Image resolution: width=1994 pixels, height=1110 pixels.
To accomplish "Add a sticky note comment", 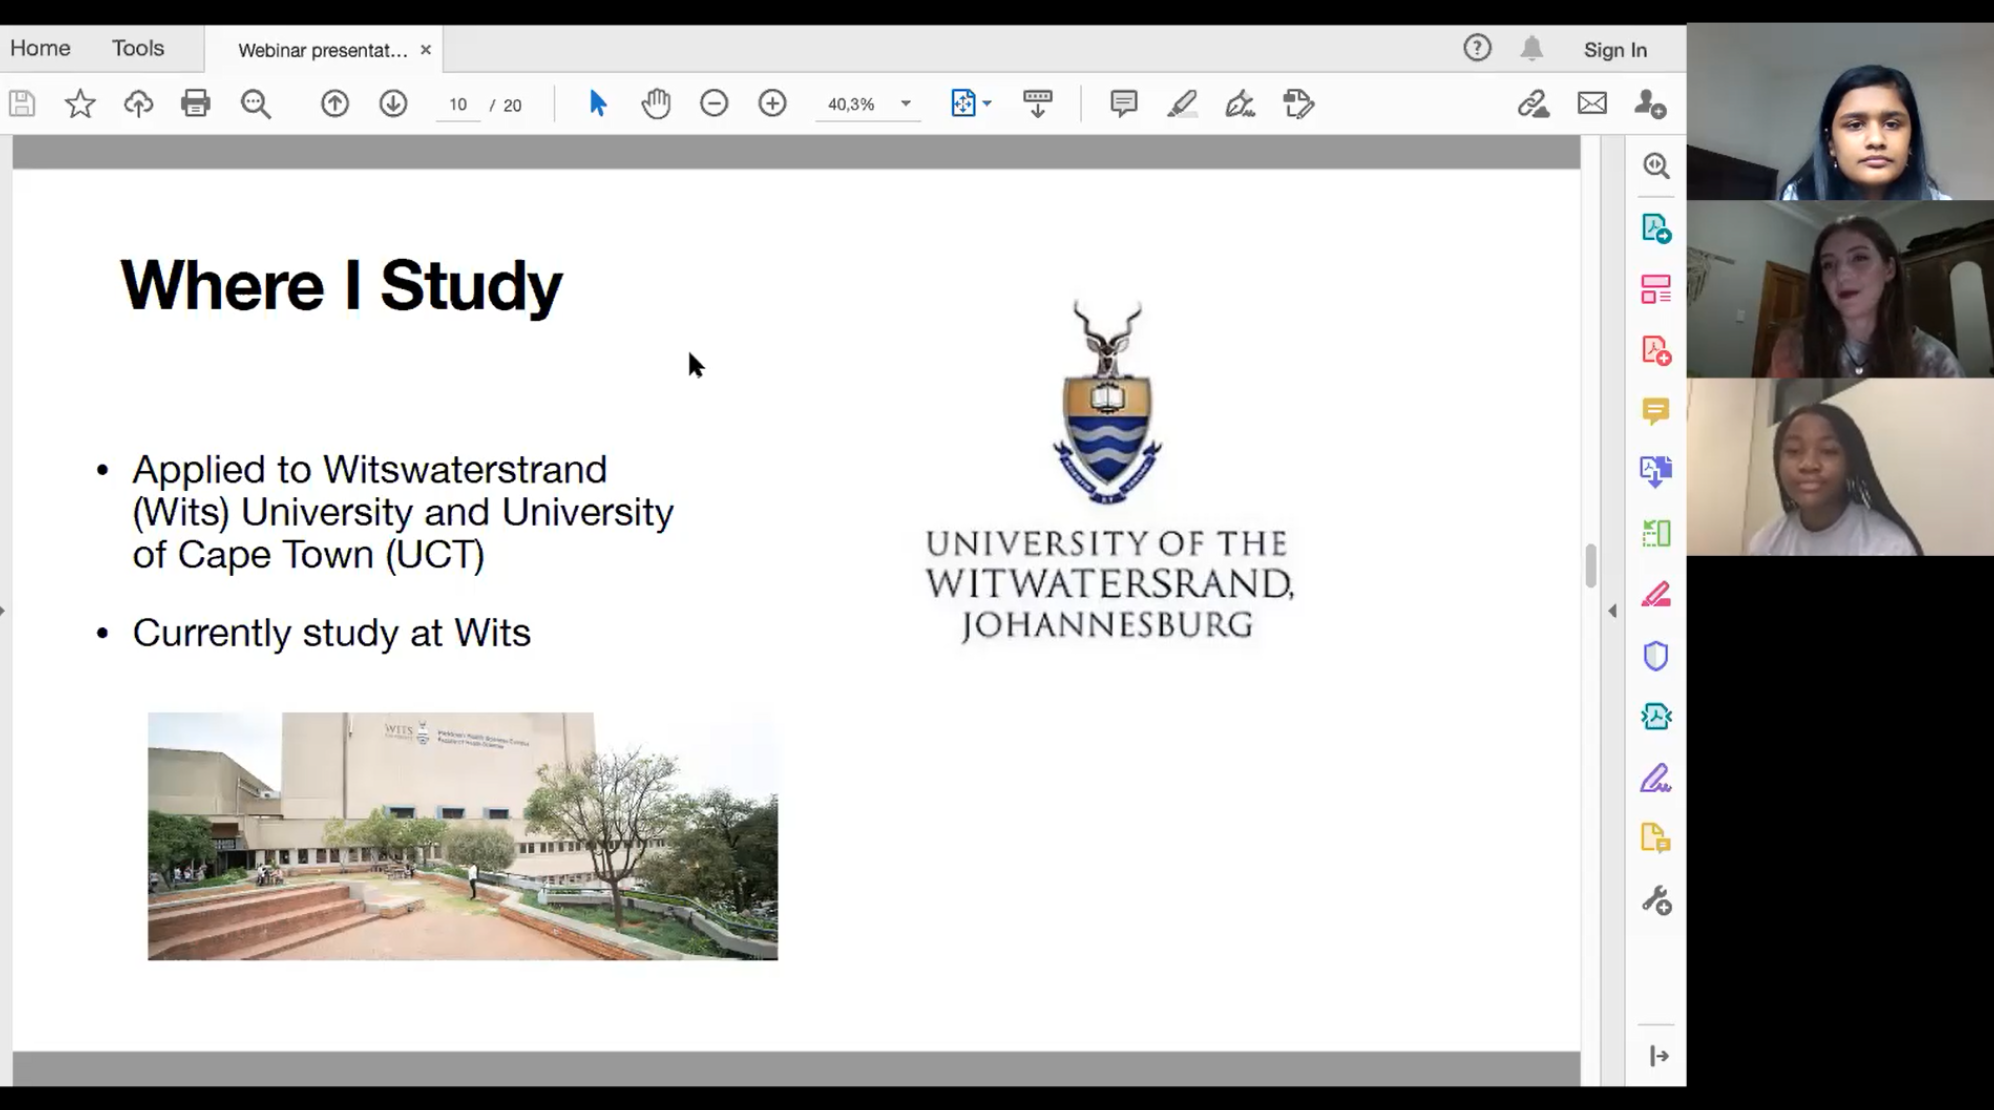I will pos(1124,104).
